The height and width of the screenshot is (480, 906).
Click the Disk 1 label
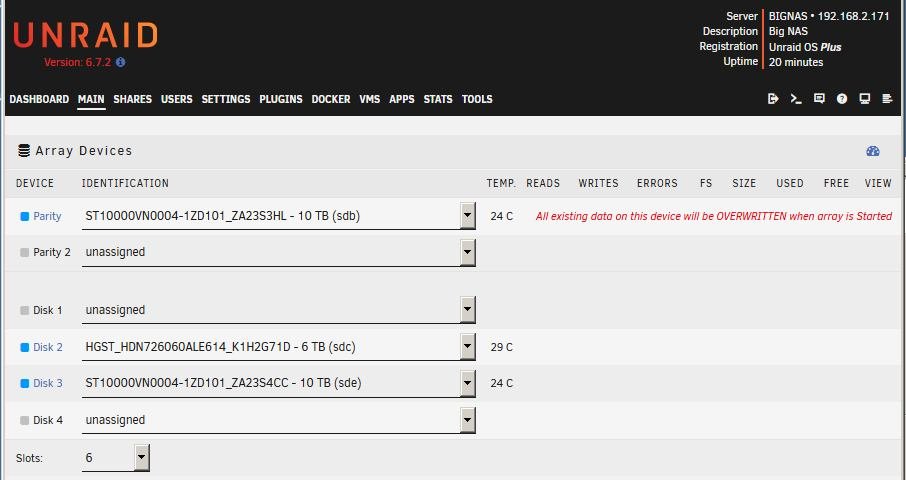coord(48,310)
